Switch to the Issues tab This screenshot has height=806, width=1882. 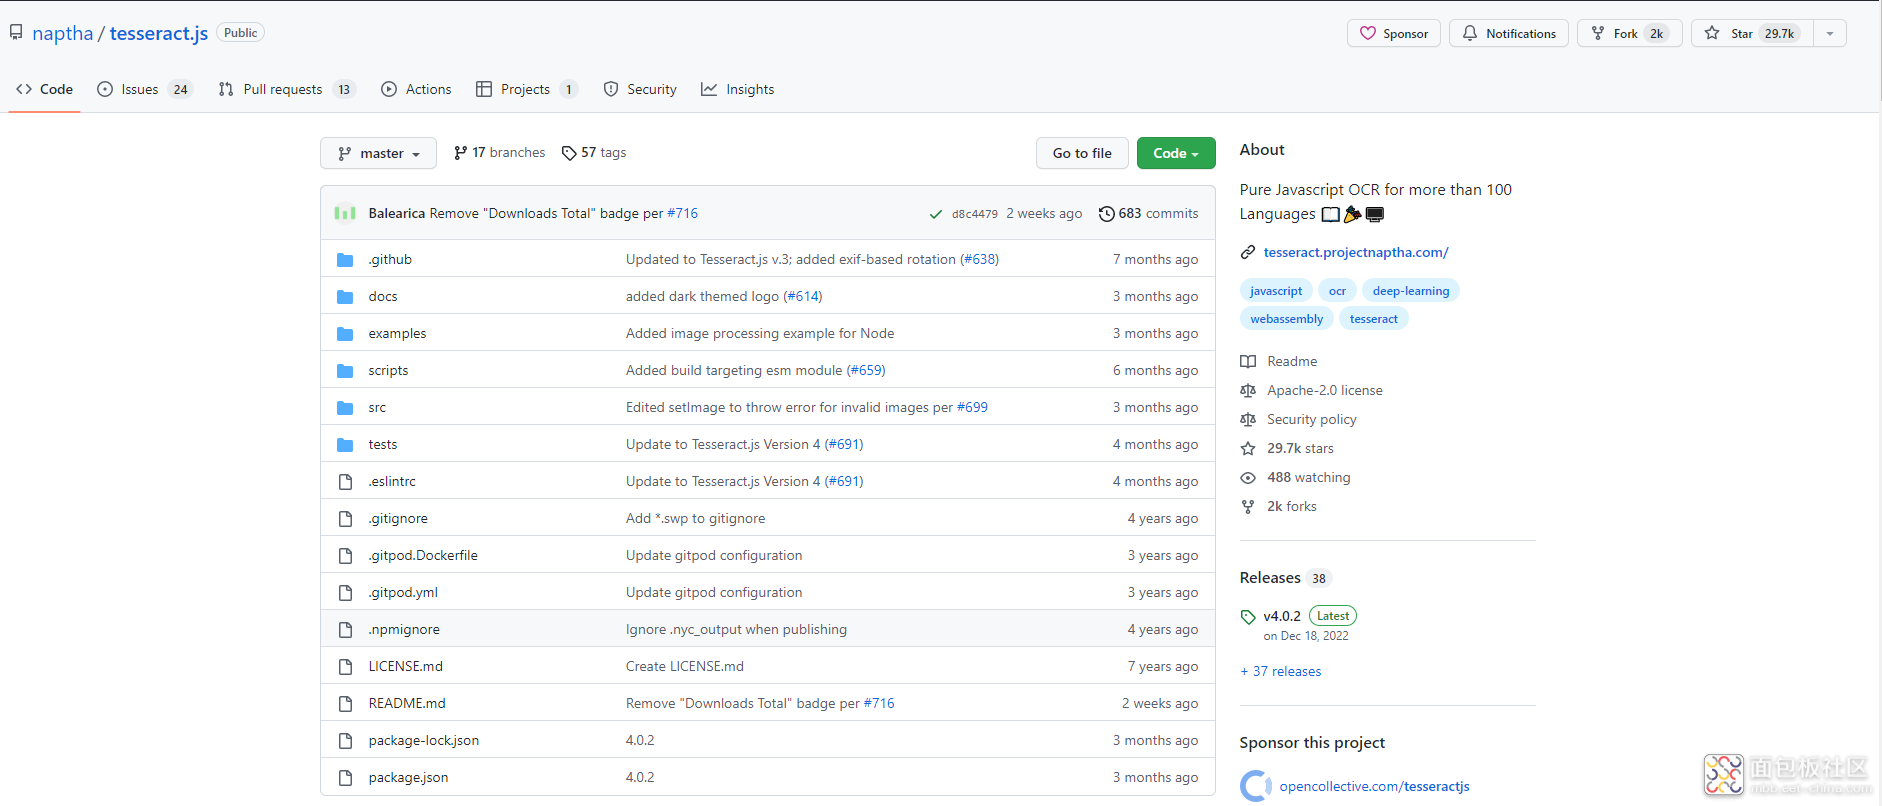tap(144, 89)
